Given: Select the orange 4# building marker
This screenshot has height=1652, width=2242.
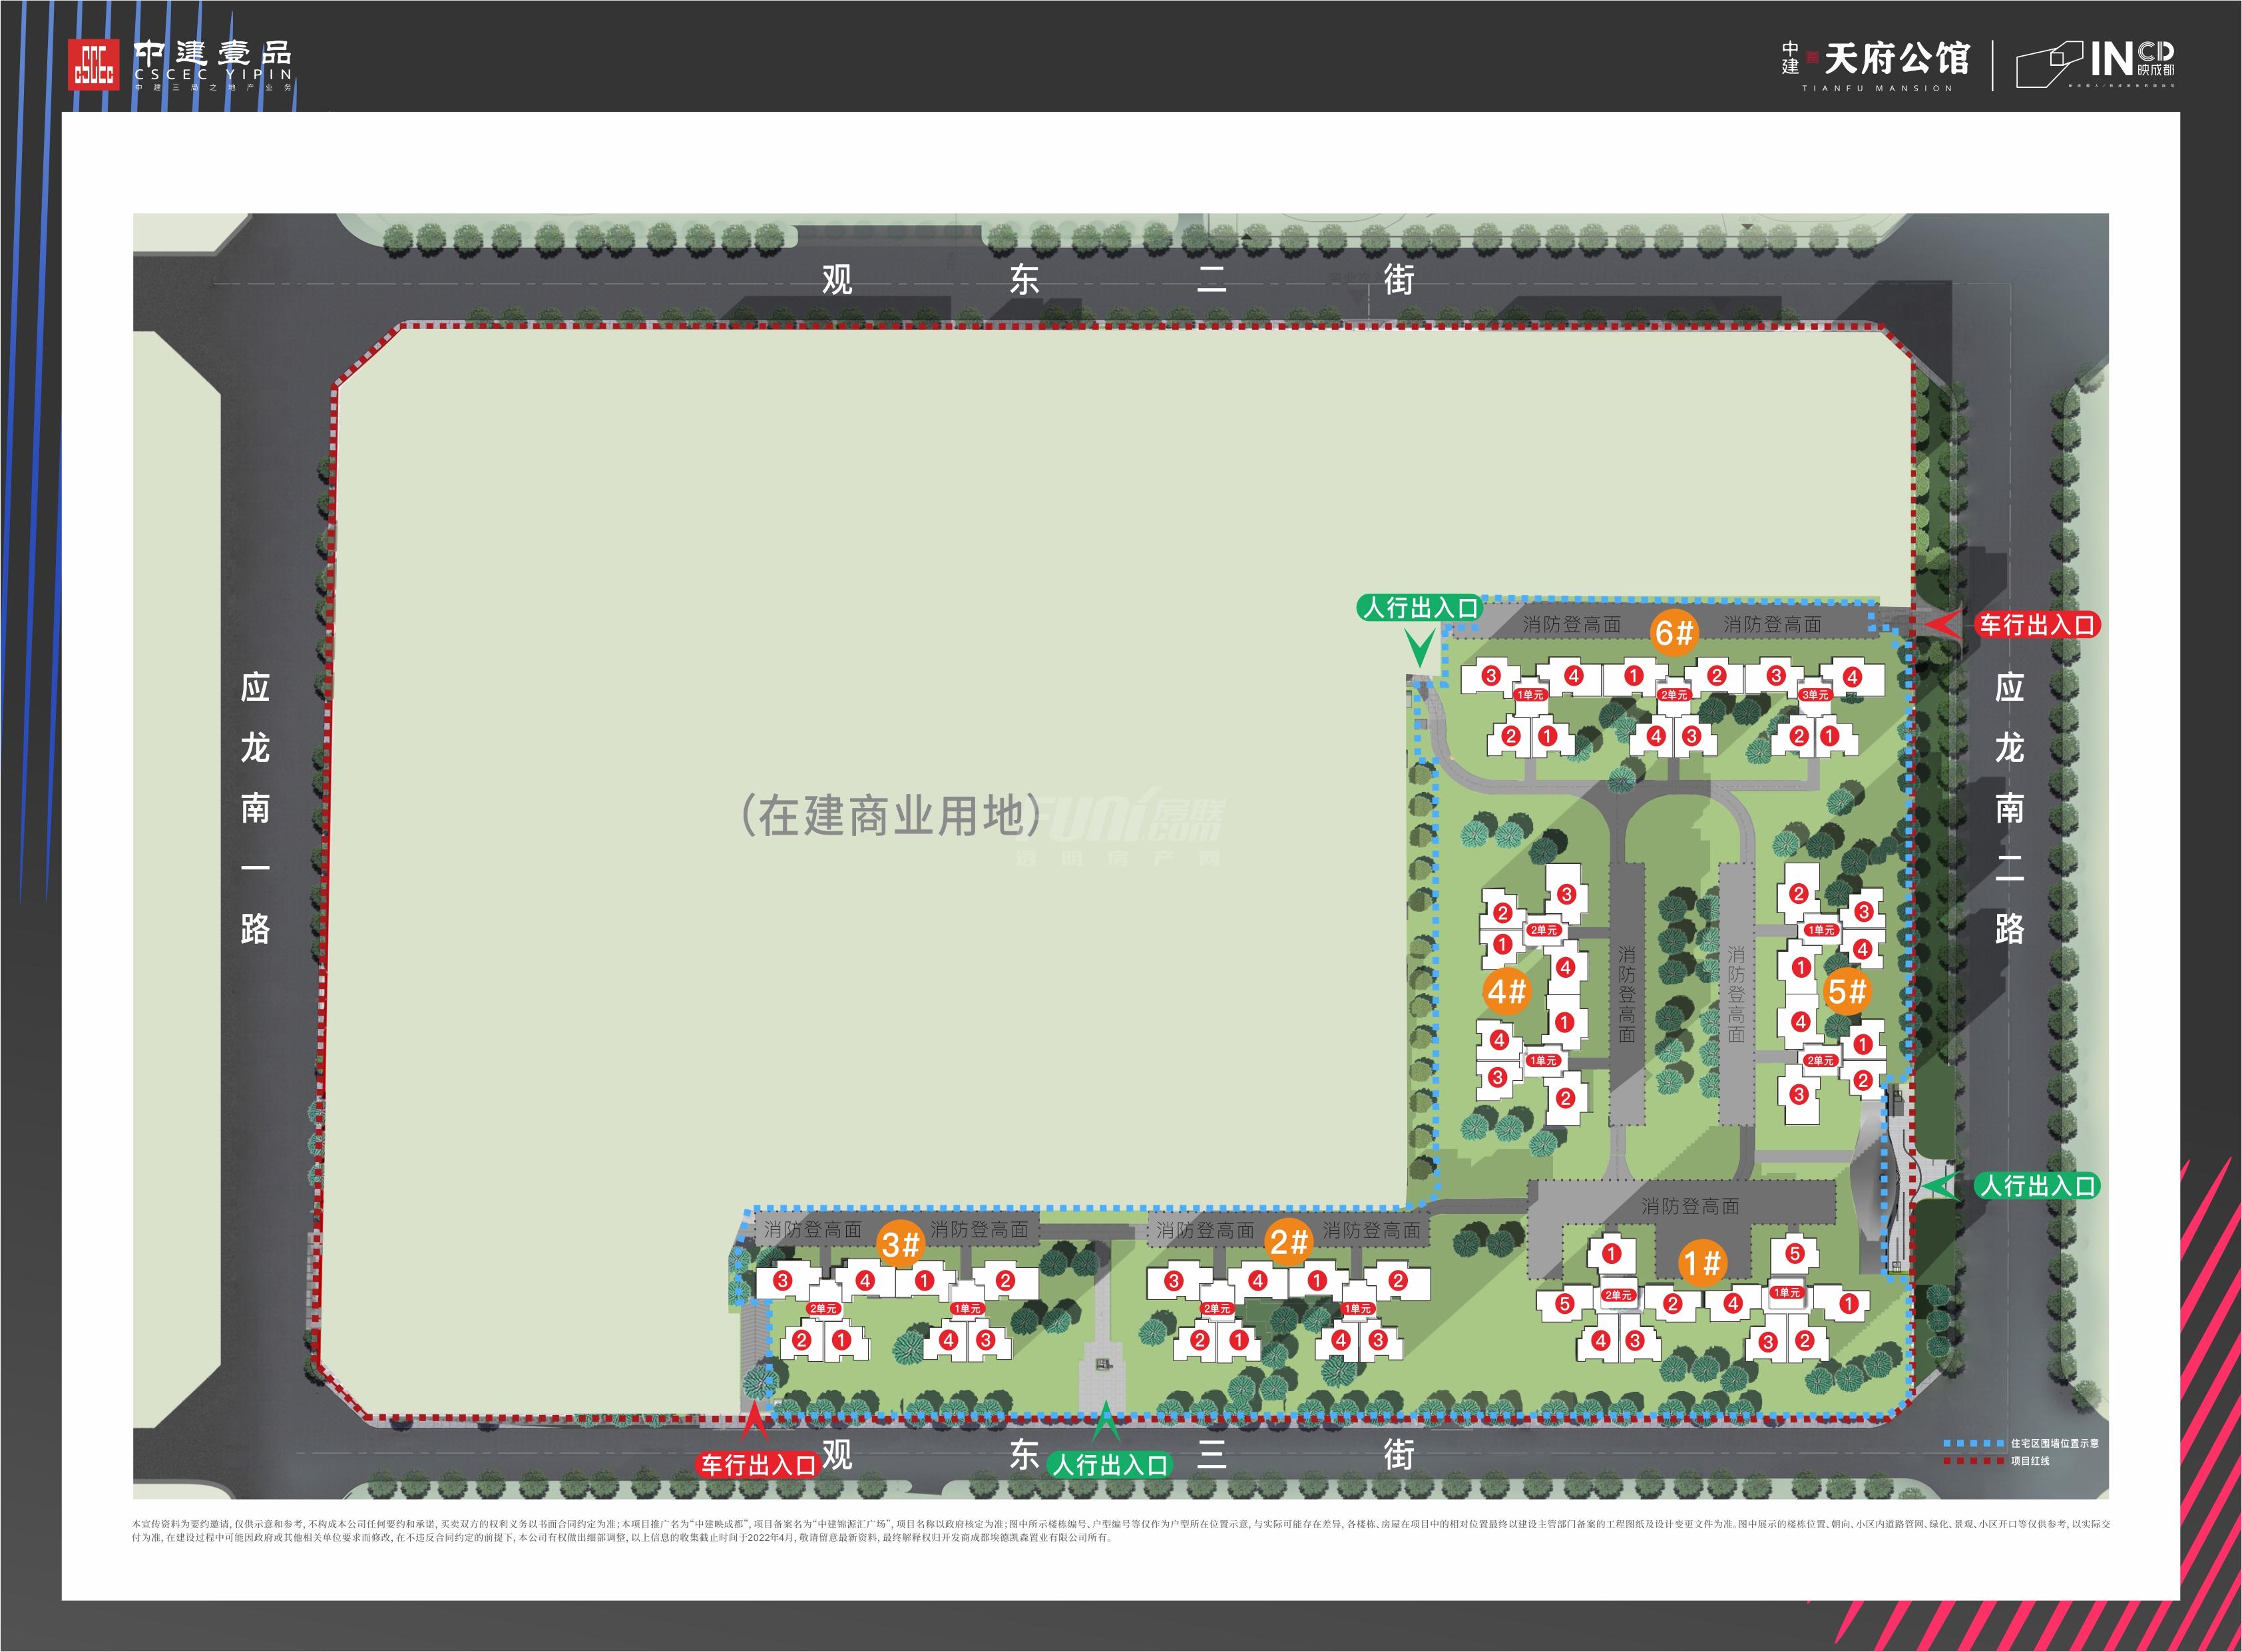Looking at the screenshot, I should [x=1506, y=992].
